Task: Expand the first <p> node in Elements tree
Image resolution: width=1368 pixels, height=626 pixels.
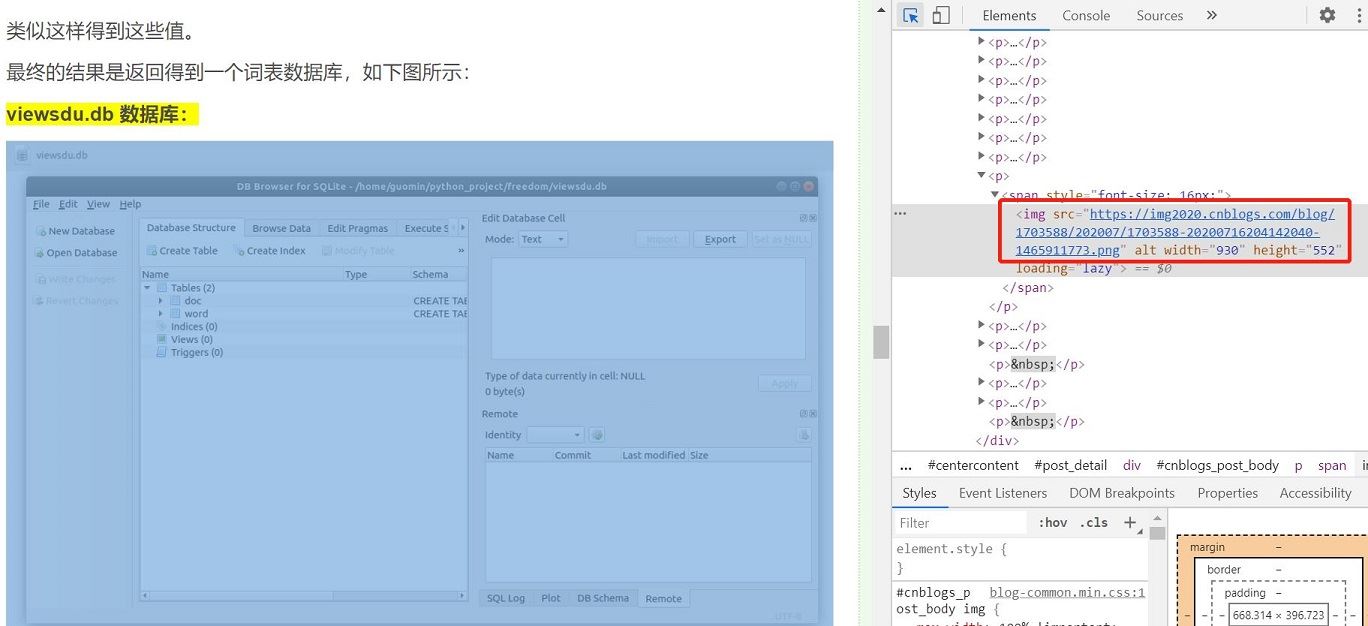Action: click(x=980, y=42)
